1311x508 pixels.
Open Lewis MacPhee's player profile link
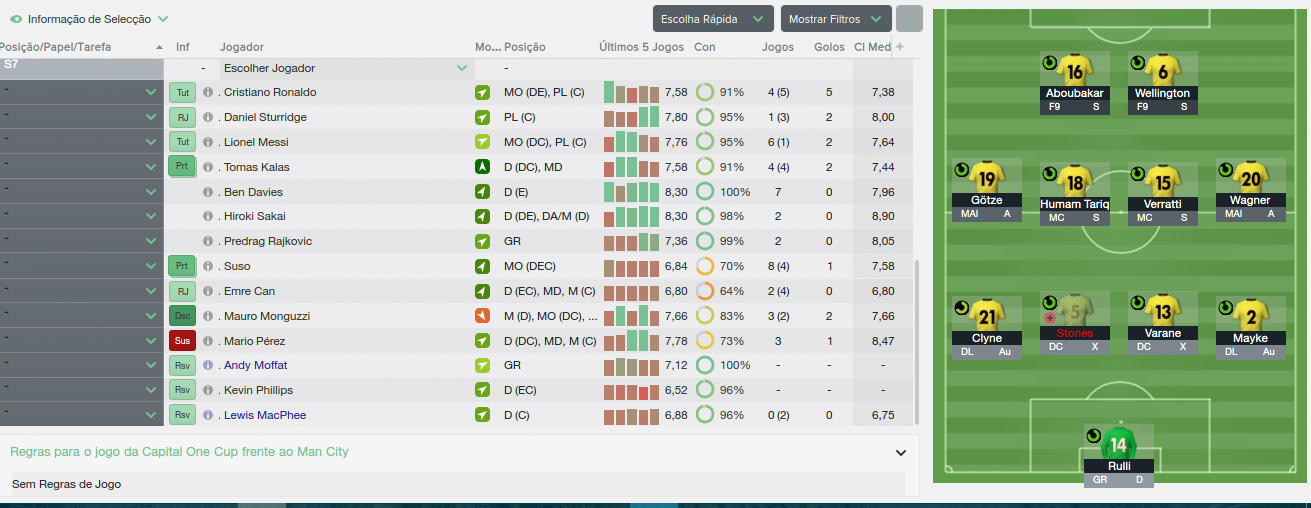point(265,415)
